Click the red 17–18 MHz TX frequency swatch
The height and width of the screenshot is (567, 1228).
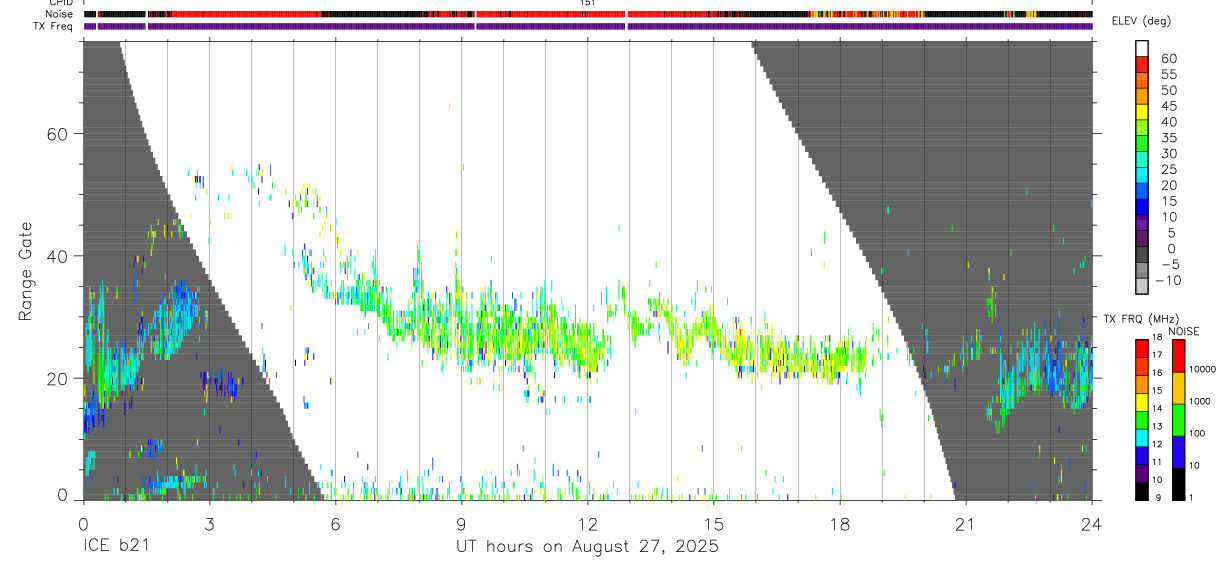point(1141,347)
